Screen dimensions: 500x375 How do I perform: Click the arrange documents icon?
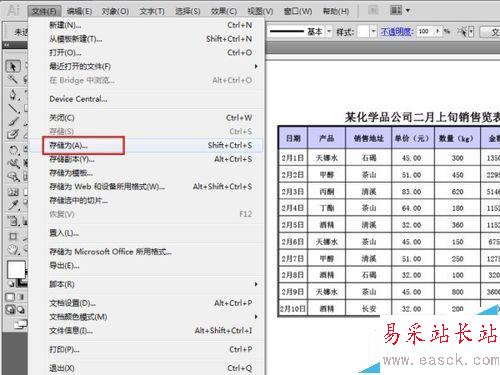[x=396, y=10]
